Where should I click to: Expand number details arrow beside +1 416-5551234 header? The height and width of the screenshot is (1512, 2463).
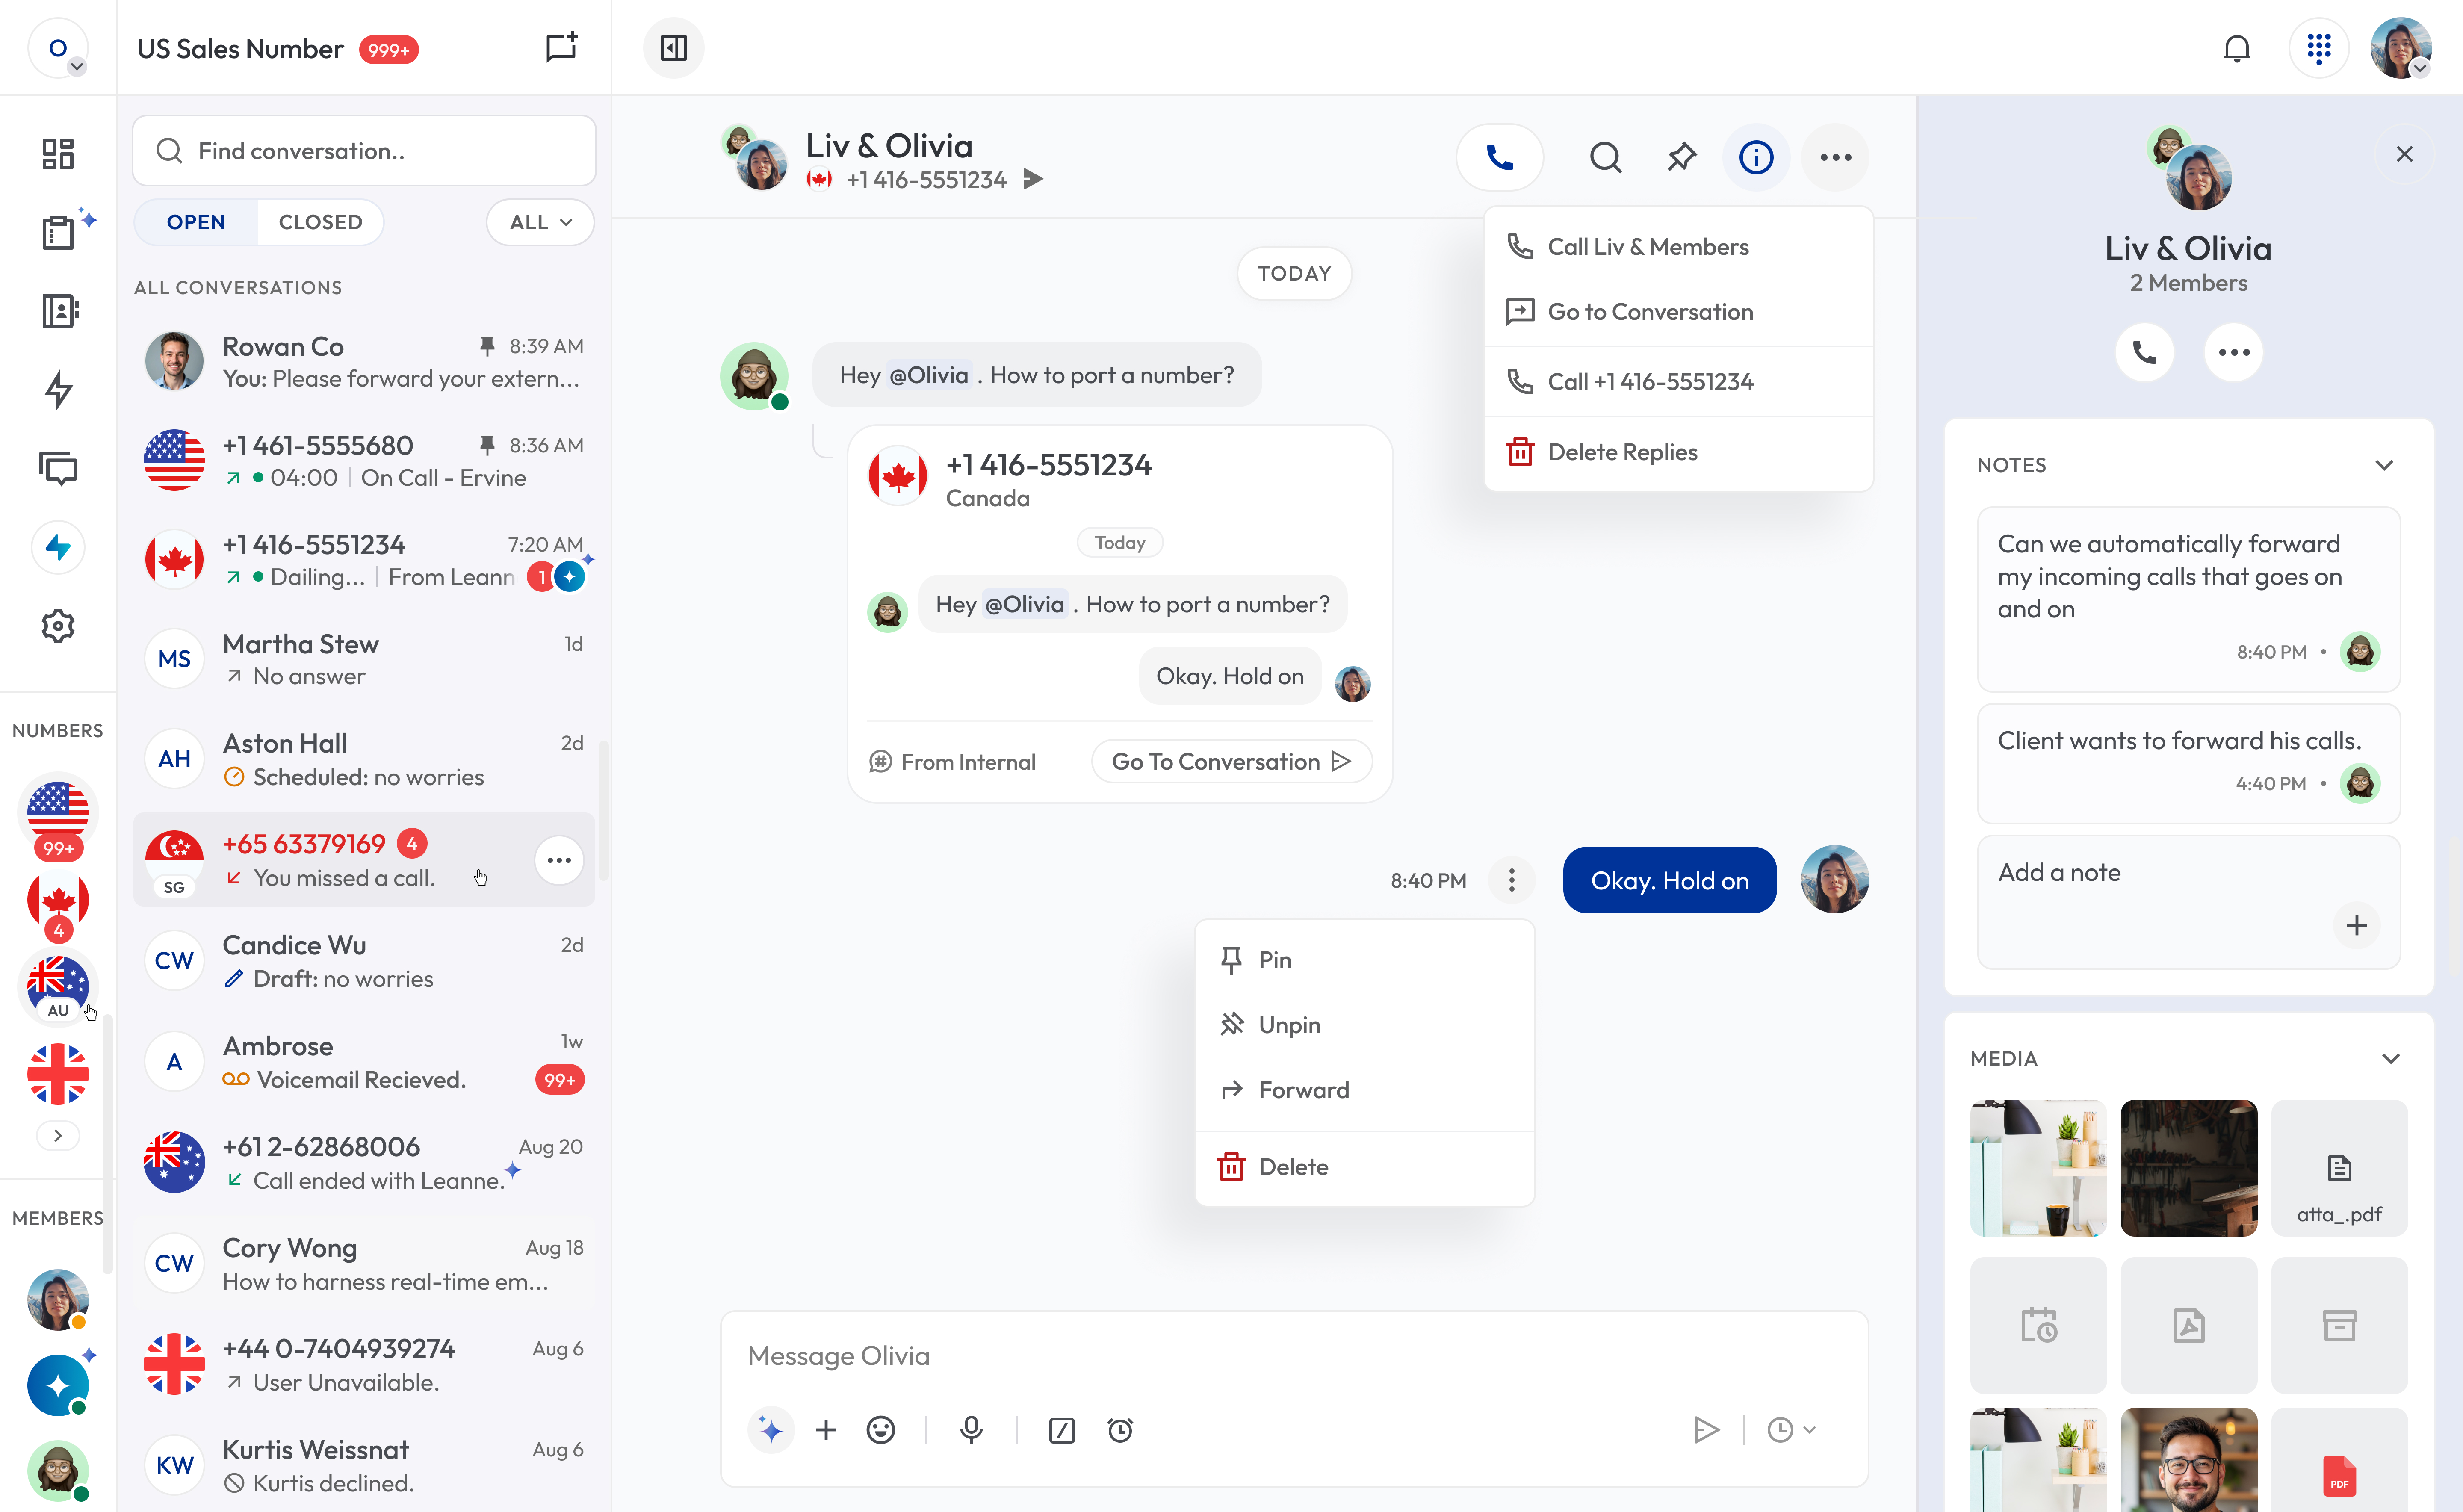(1034, 179)
